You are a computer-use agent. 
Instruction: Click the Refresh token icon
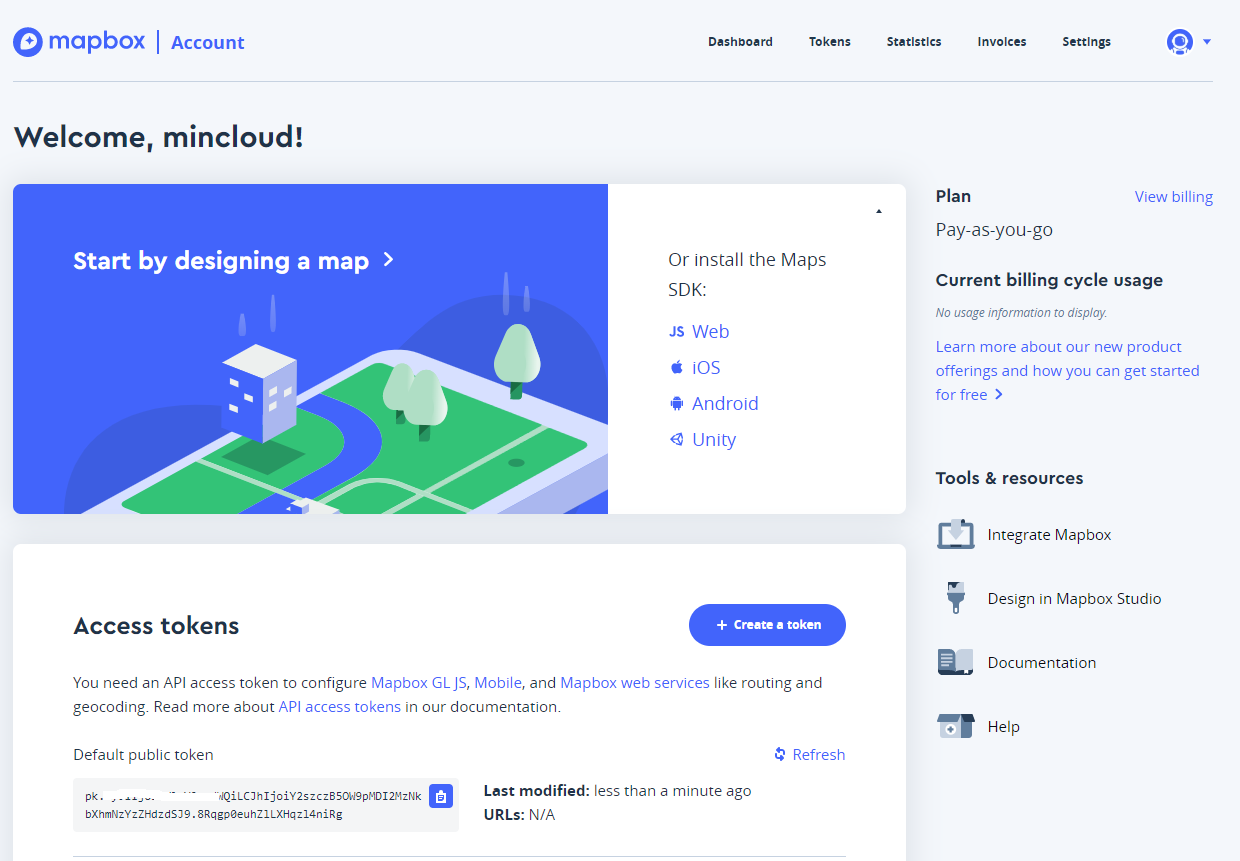780,754
